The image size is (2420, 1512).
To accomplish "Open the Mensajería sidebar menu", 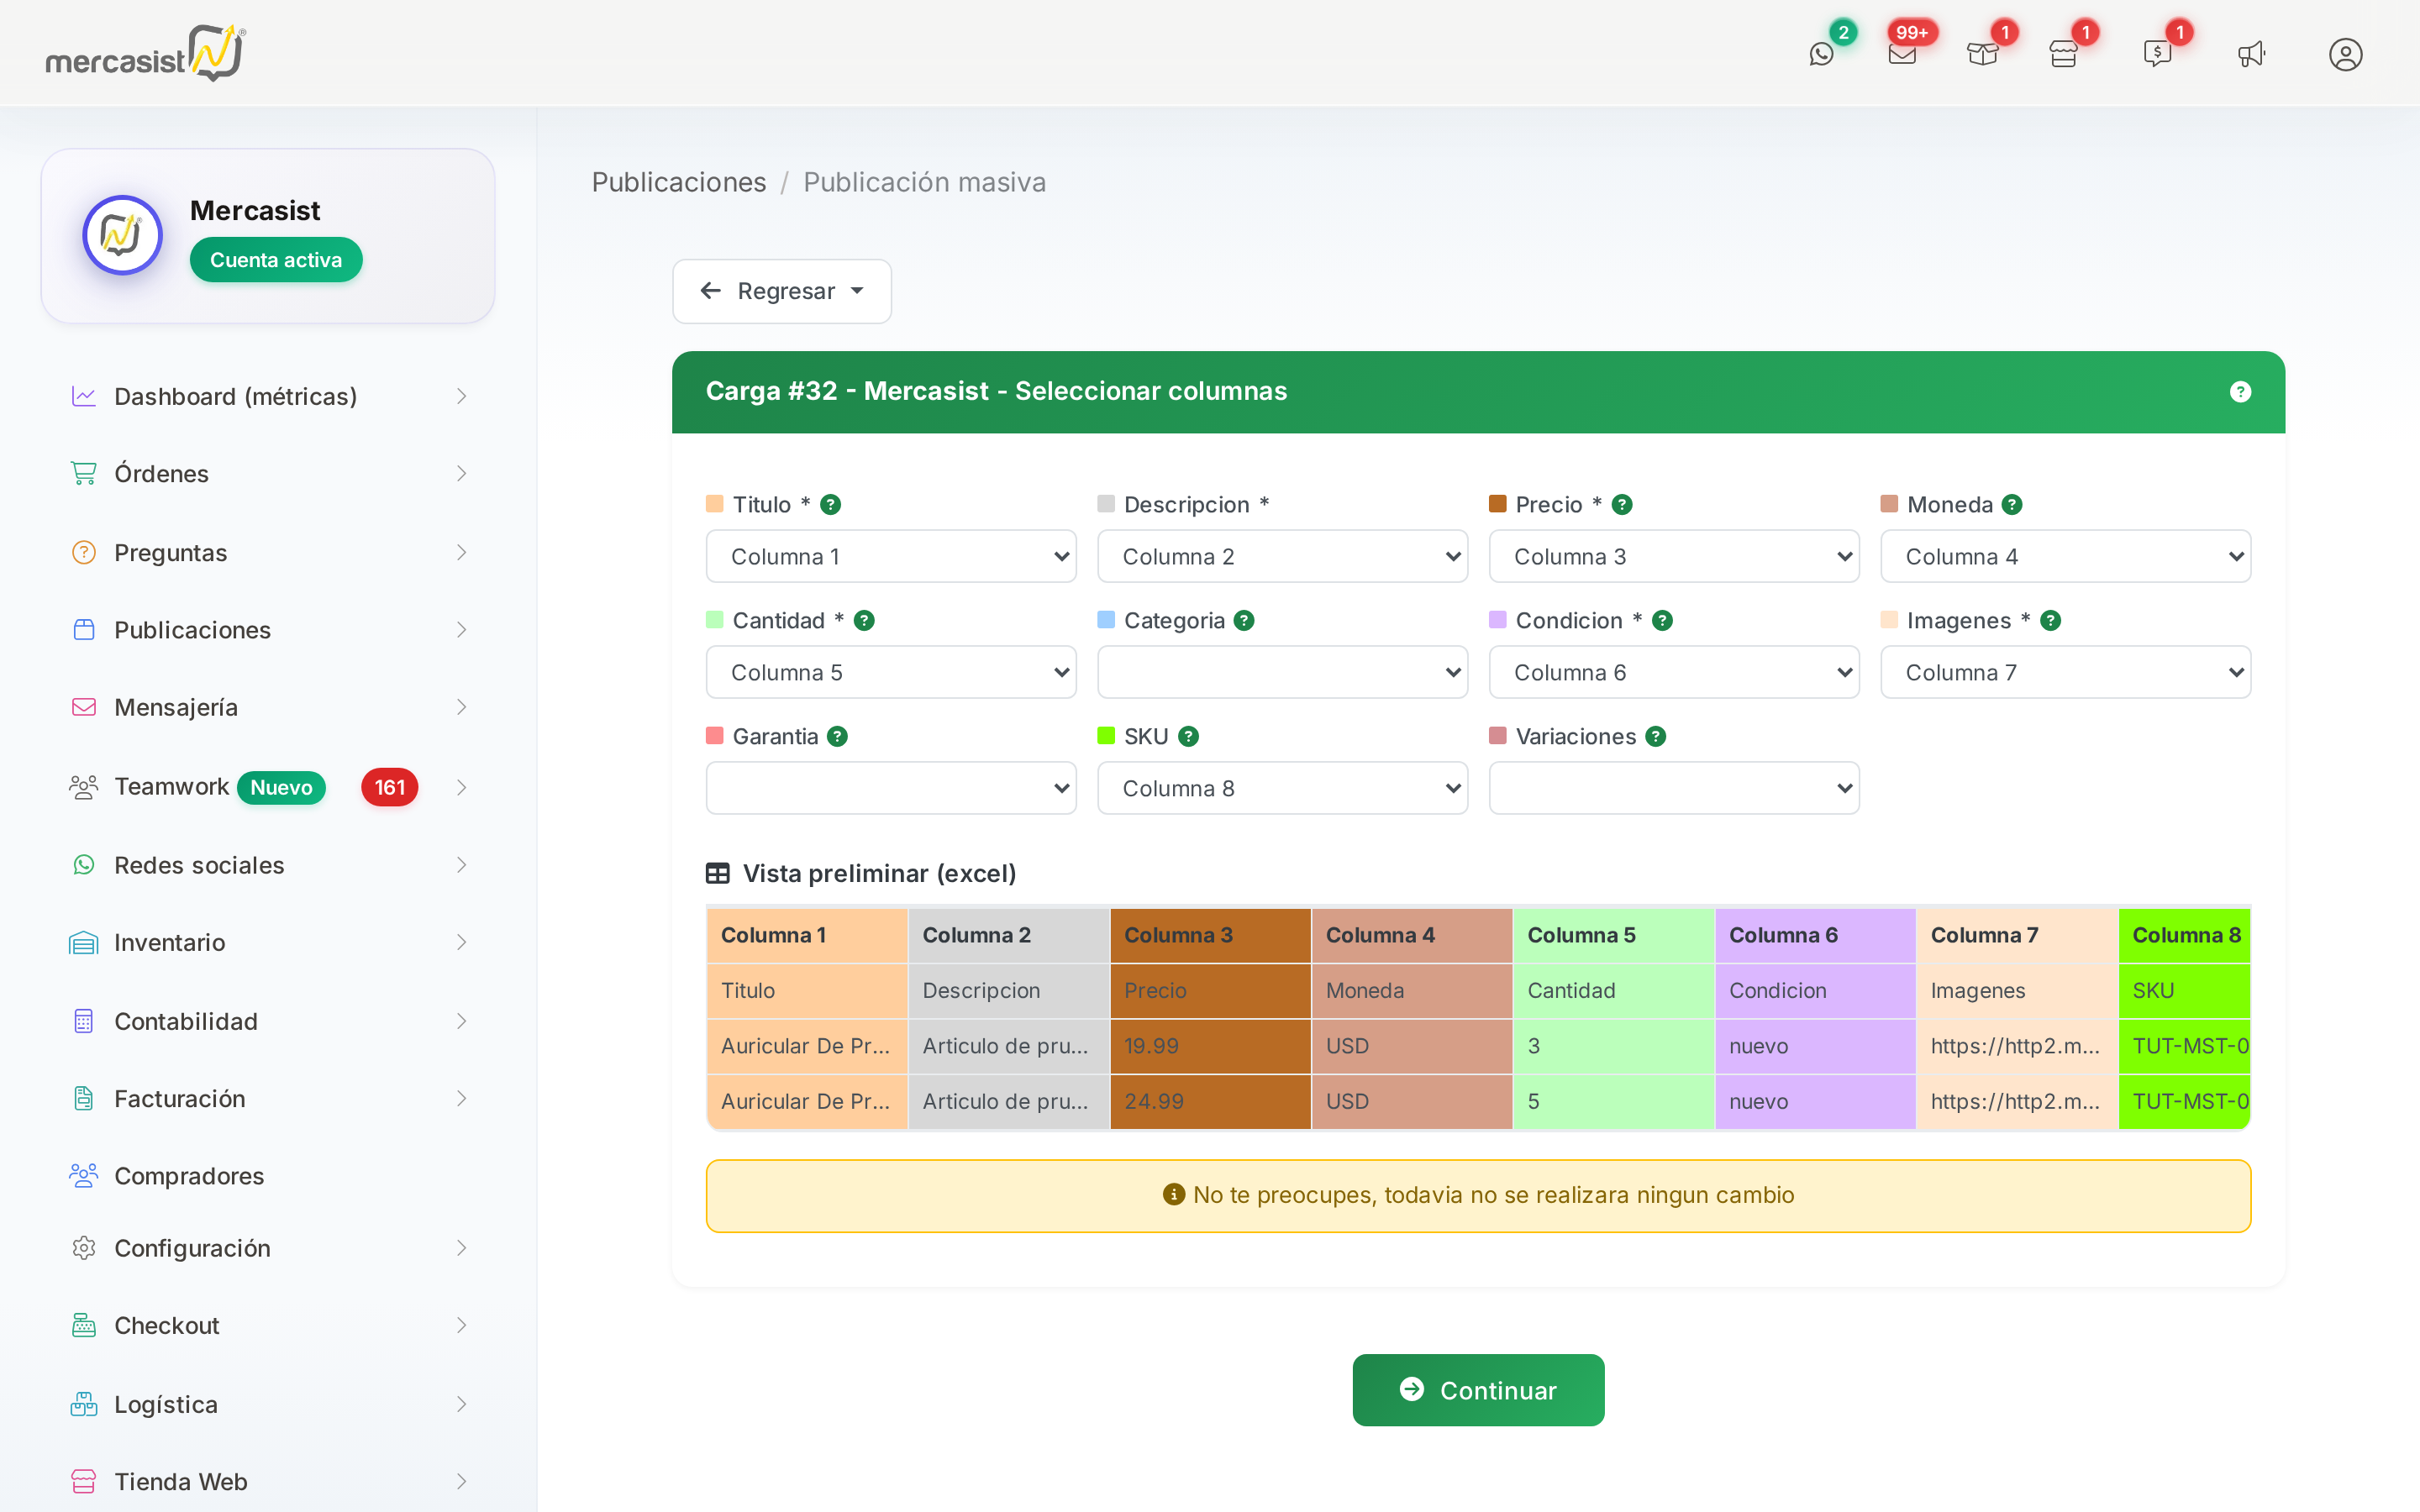I will click(268, 708).
